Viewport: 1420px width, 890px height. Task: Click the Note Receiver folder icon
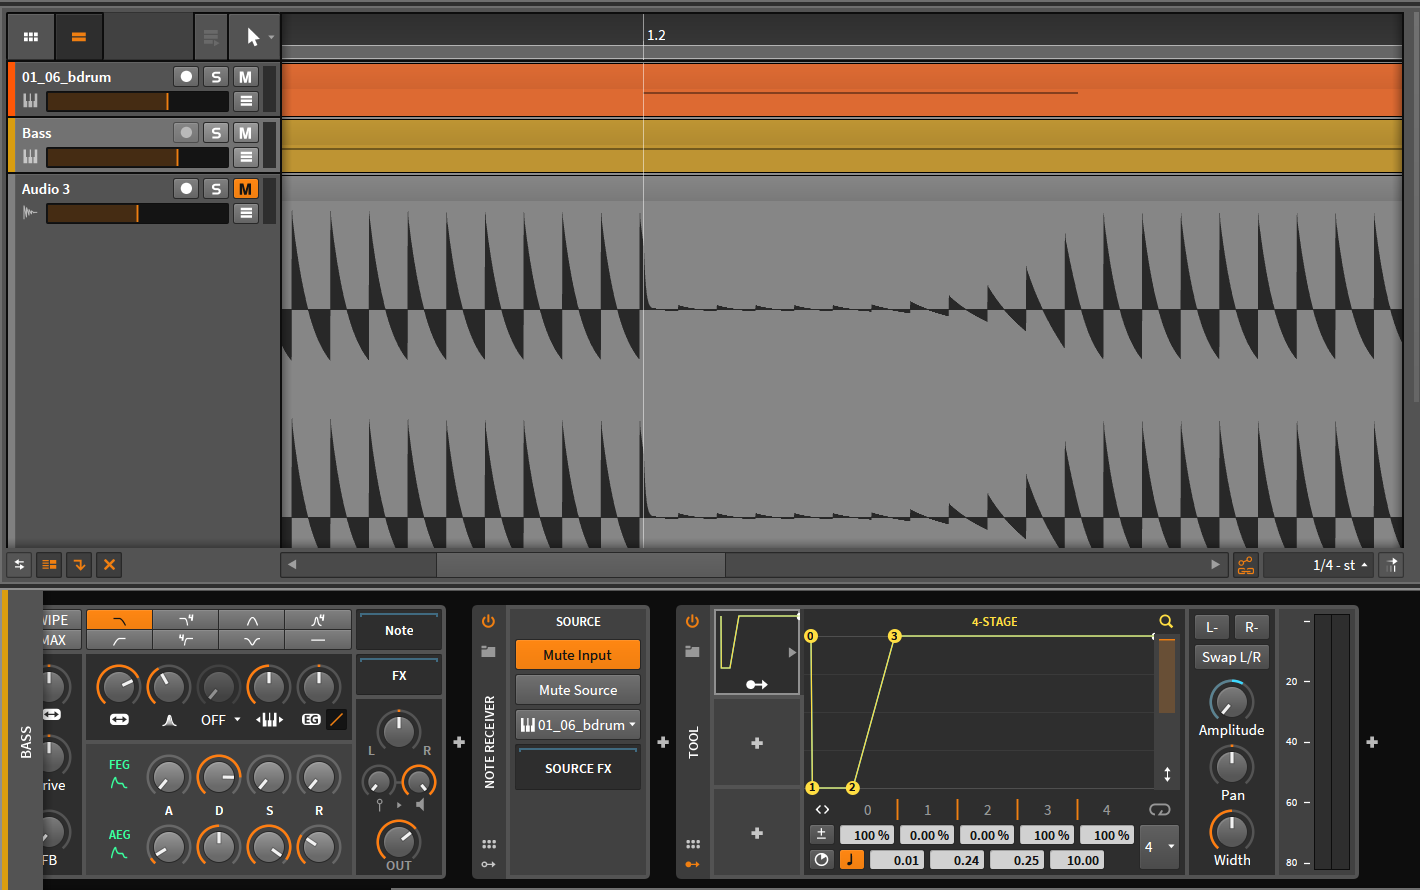(x=488, y=651)
